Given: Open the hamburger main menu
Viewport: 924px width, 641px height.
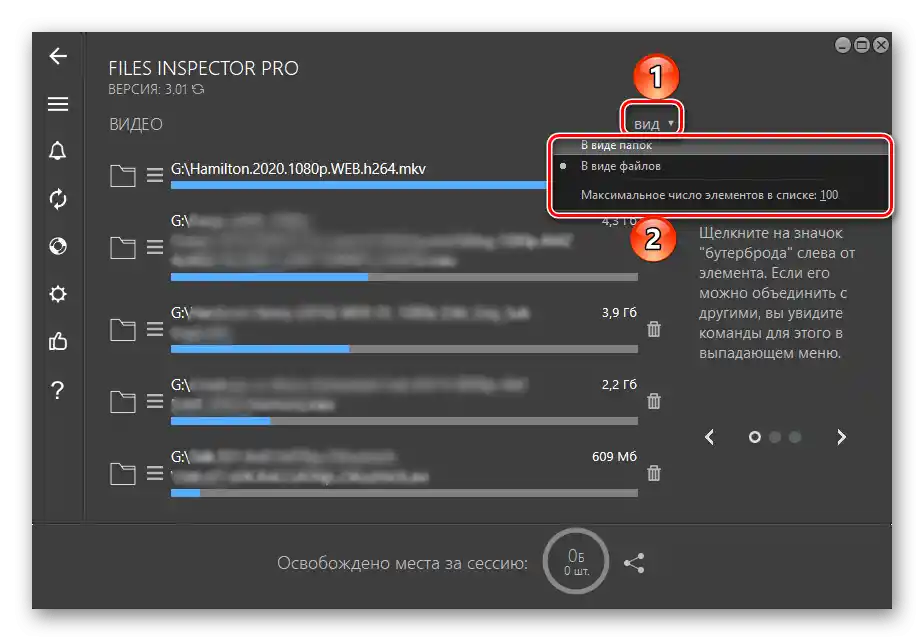Looking at the screenshot, I should click(58, 104).
